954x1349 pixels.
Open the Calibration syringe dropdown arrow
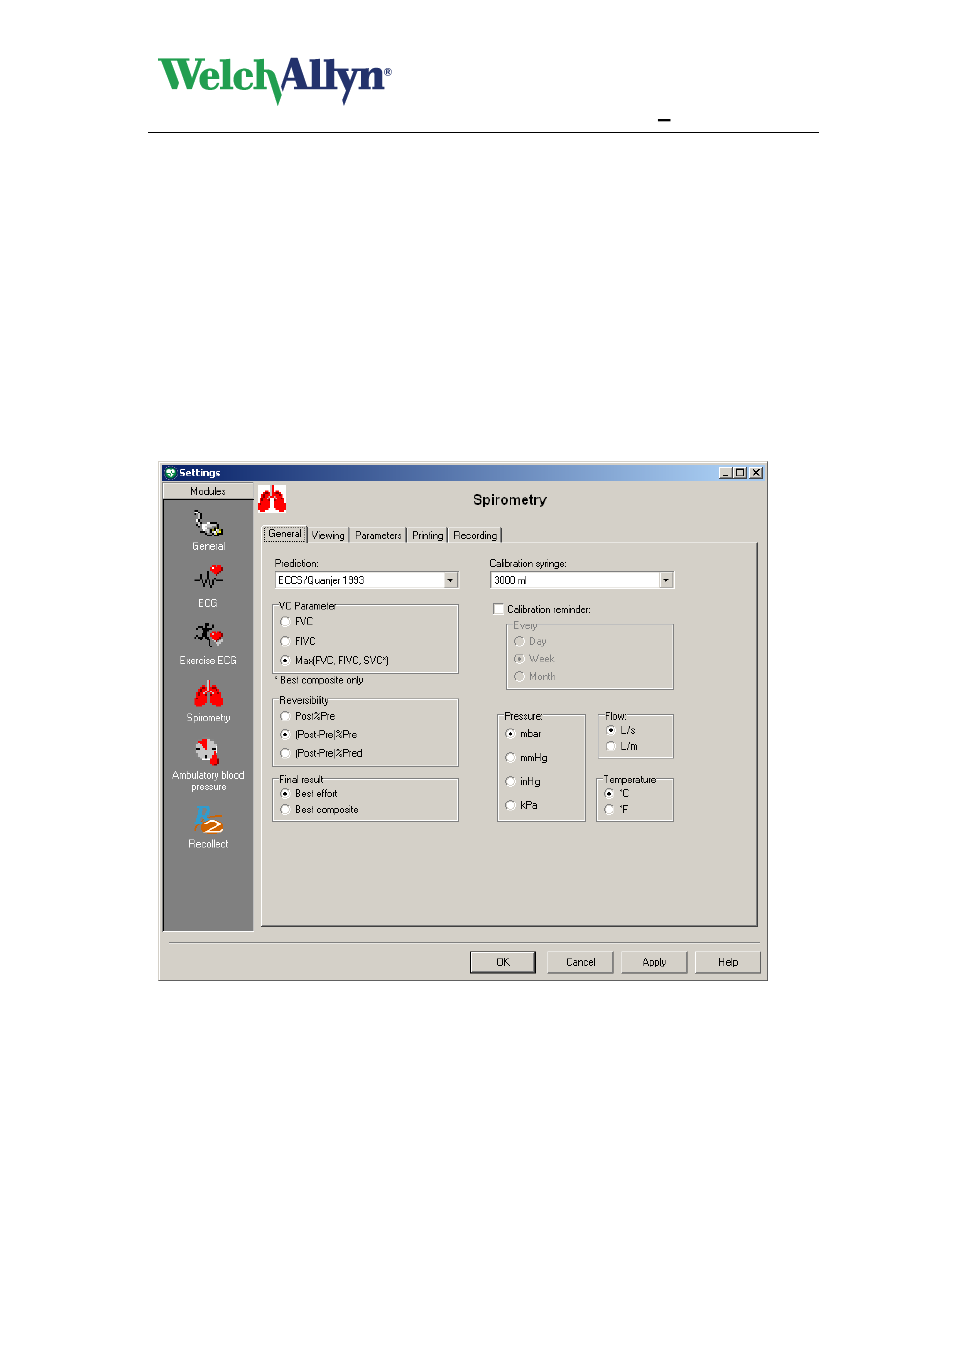click(x=666, y=580)
